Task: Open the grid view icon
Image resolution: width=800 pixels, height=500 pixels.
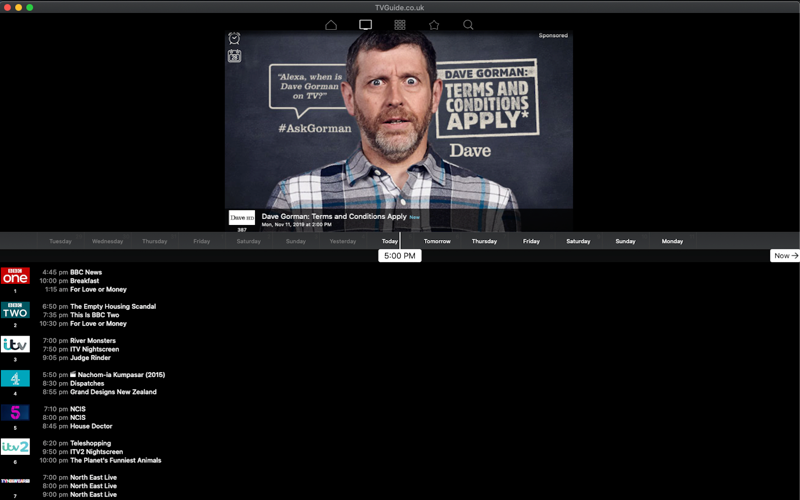Action: coord(399,25)
